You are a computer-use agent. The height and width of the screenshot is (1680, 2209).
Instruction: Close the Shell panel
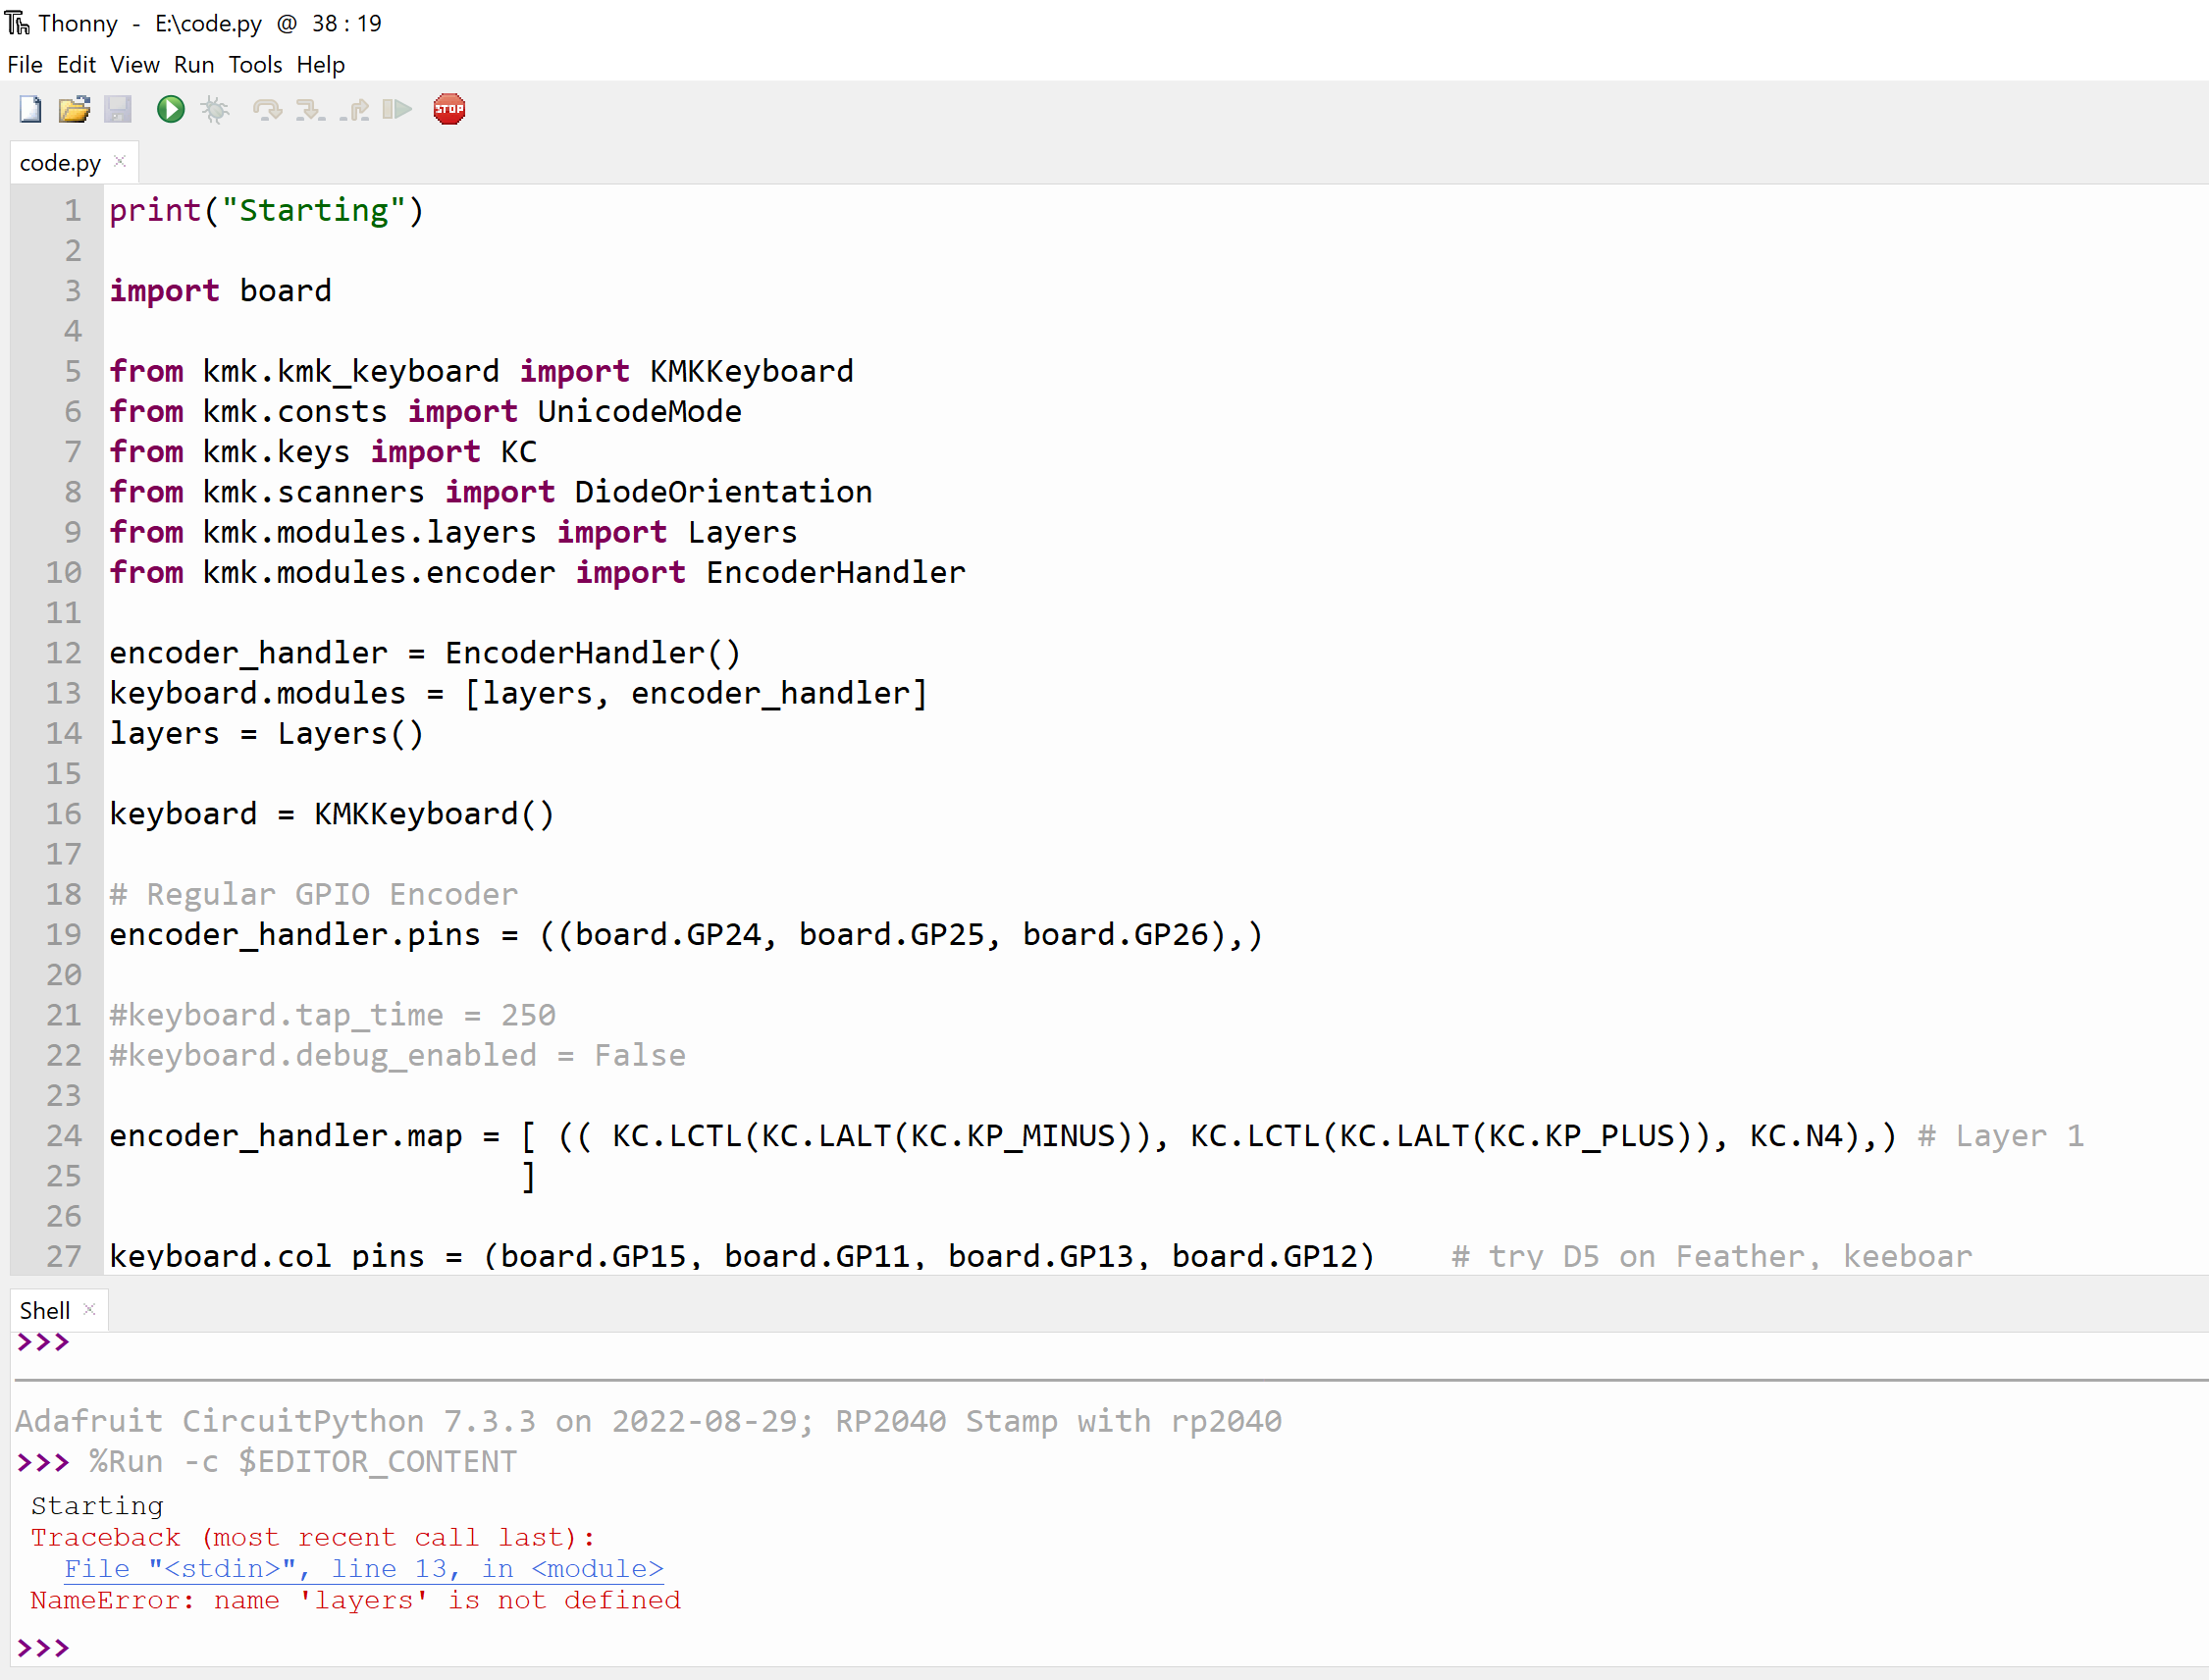pyautogui.click(x=88, y=1308)
